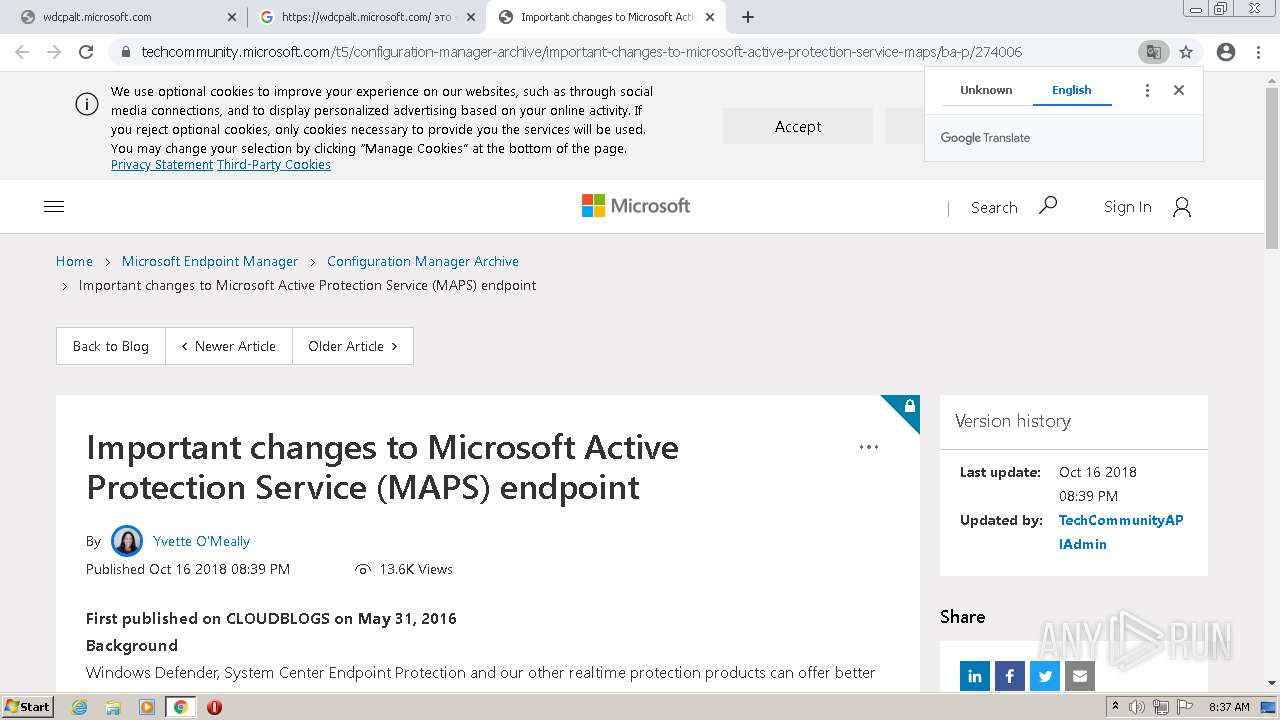Open media player from taskbar
This screenshot has width=1280, height=720.
tap(147, 707)
